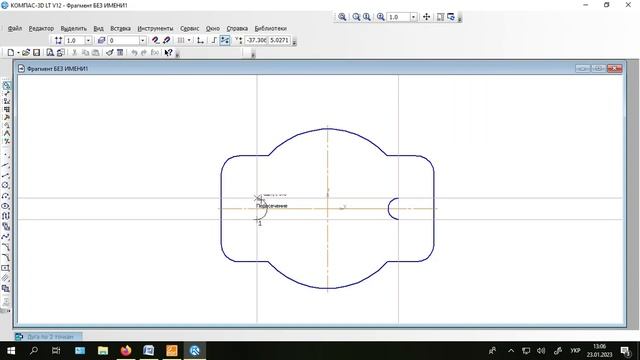
Task: Toggle the orthogonal drawing mode icon
Action: pyautogui.click(x=214, y=40)
